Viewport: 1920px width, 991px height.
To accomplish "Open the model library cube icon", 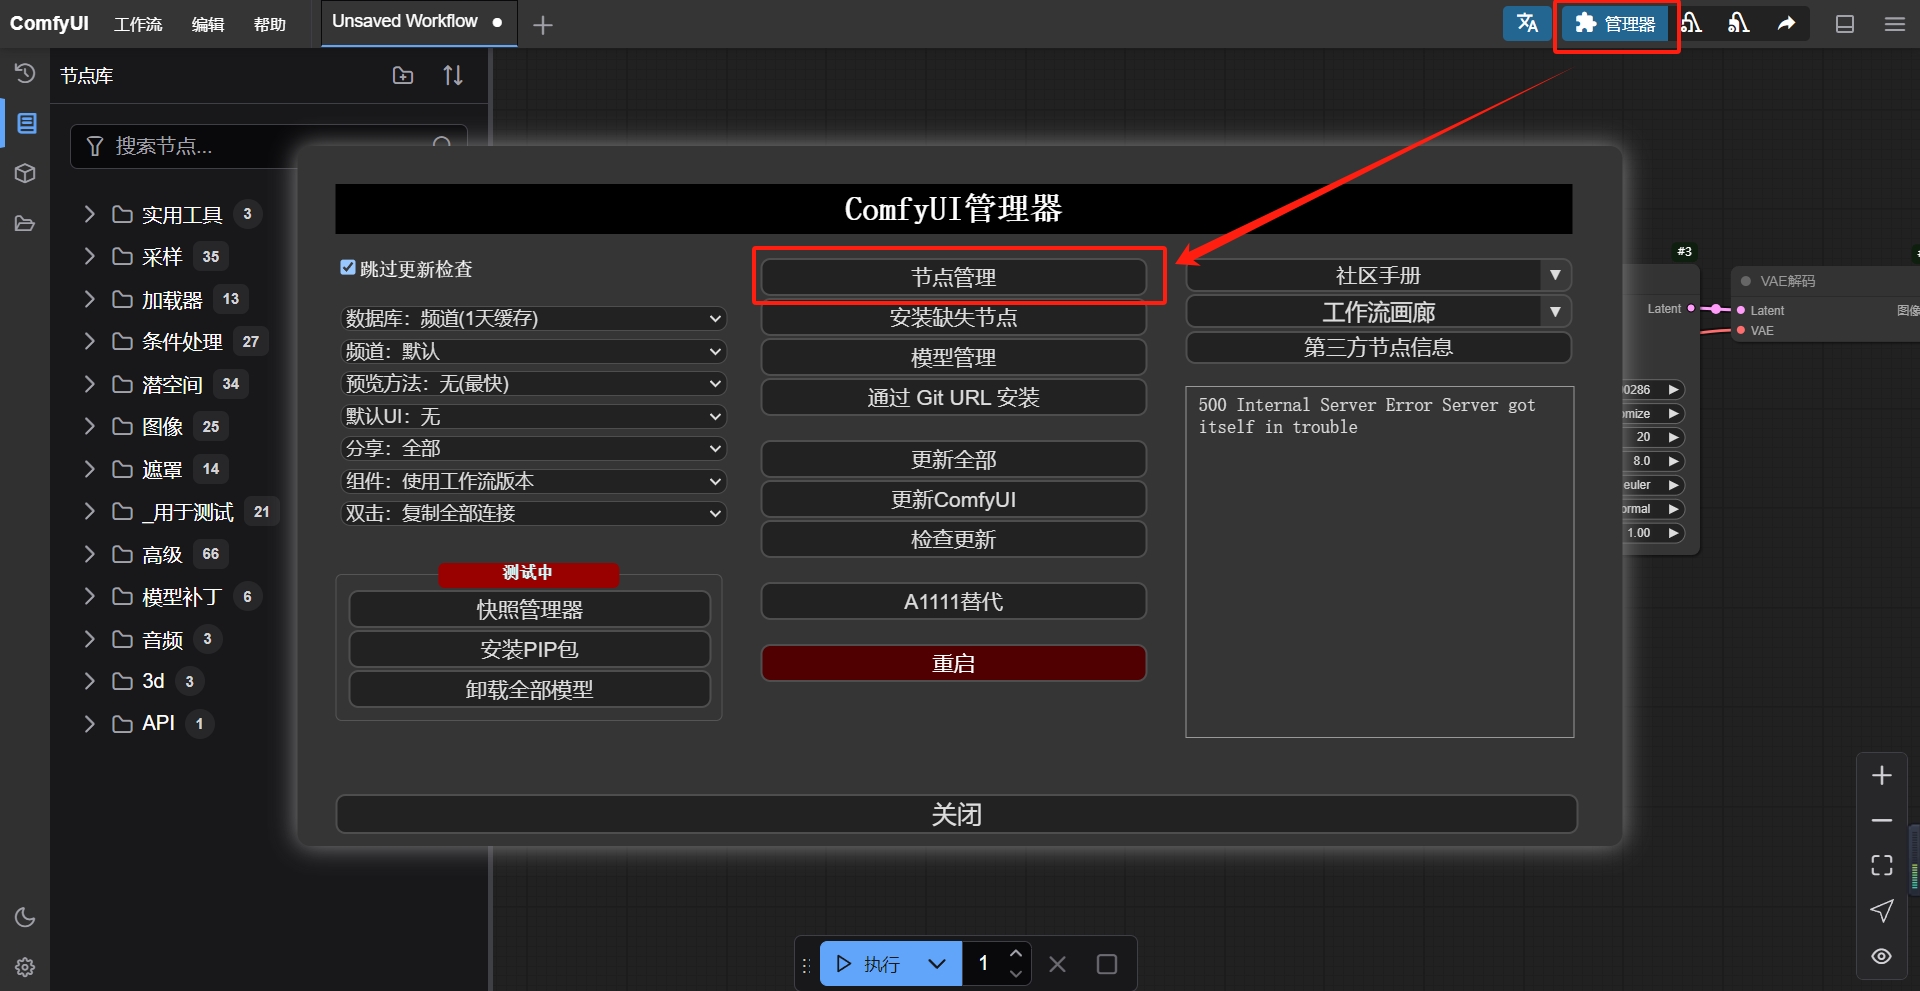I will tap(25, 173).
